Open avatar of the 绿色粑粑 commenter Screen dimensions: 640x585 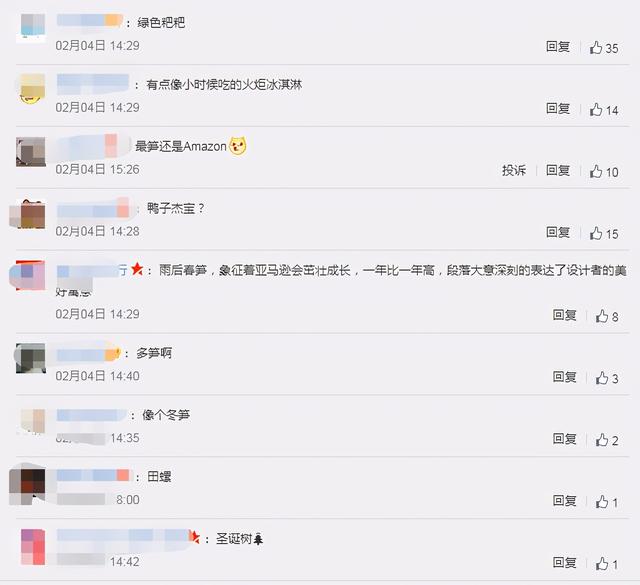pos(31,28)
